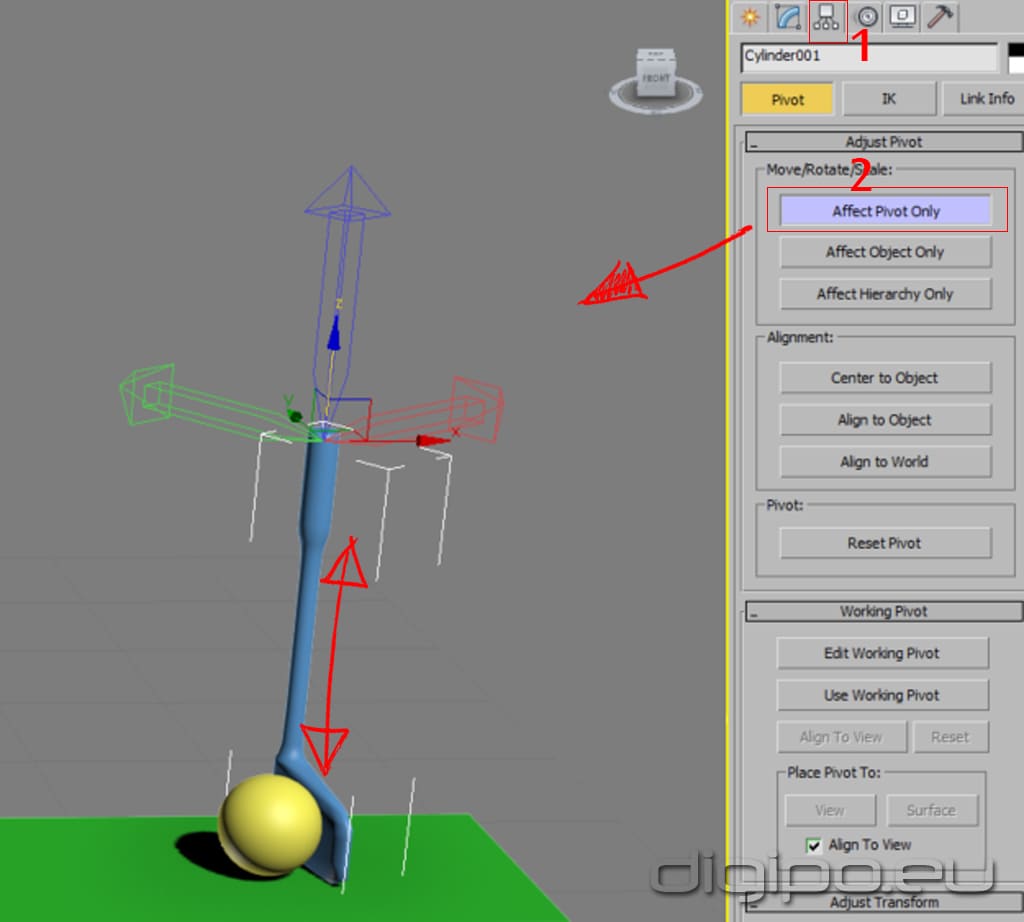Screen dimensions: 1024x922
Task: Select the Hierarchy panel icon
Action: (827, 17)
